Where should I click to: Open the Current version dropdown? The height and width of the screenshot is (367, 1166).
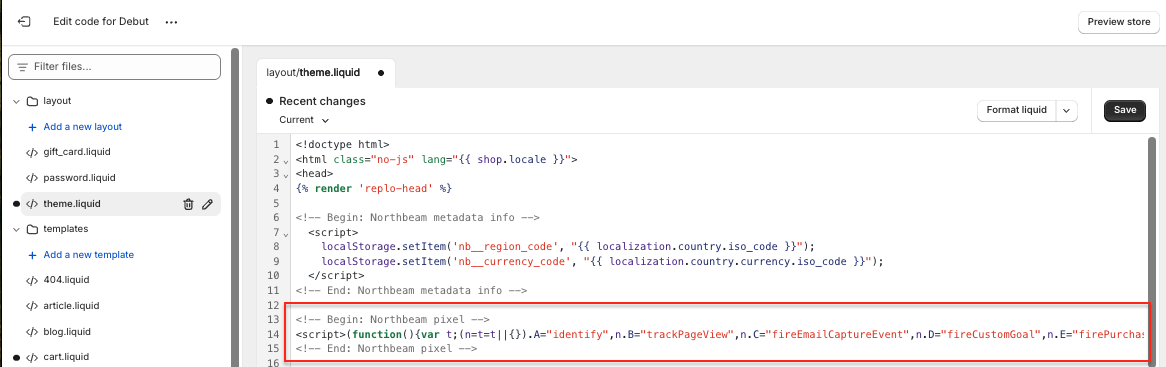(304, 120)
